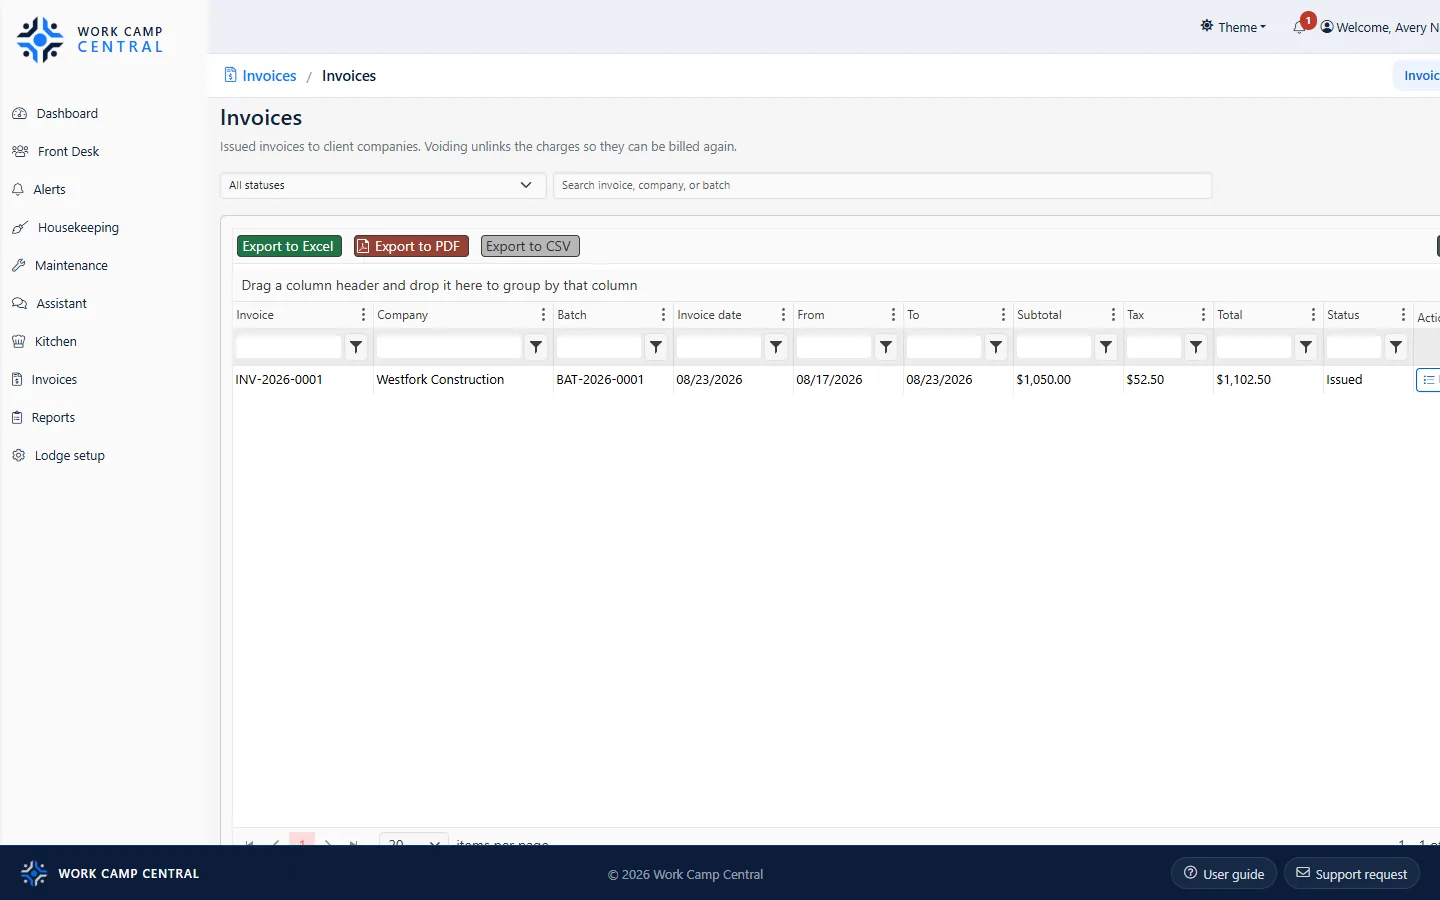1440x900 pixels.
Task: Open Total column menu dots
Action: [x=1313, y=315]
